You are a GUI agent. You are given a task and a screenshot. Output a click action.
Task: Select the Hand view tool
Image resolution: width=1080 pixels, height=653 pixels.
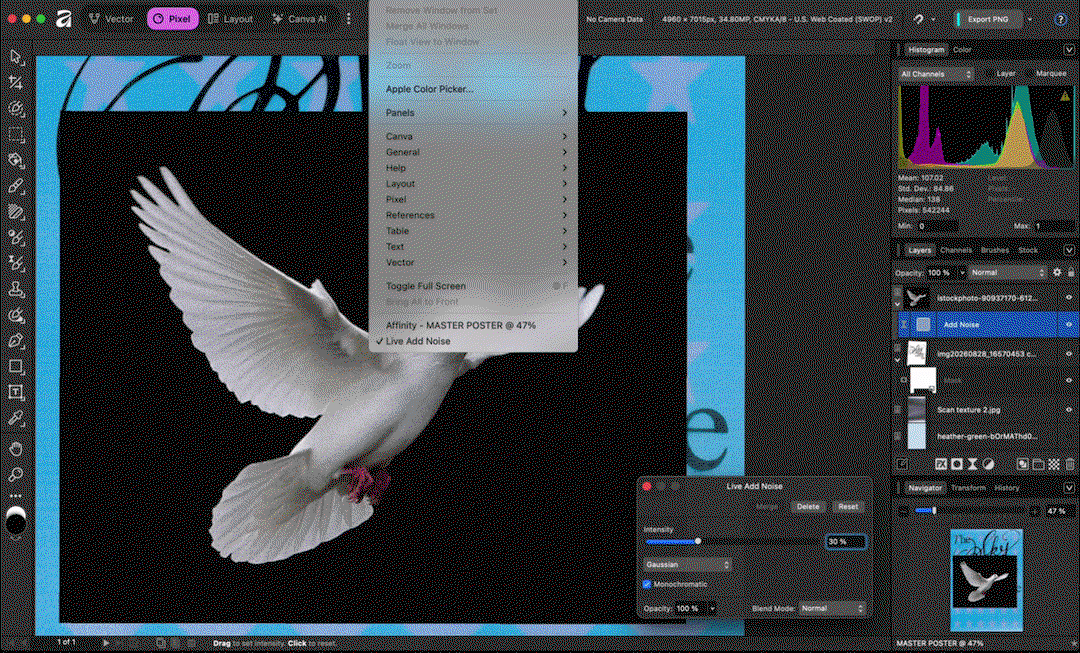click(x=15, y=449)
